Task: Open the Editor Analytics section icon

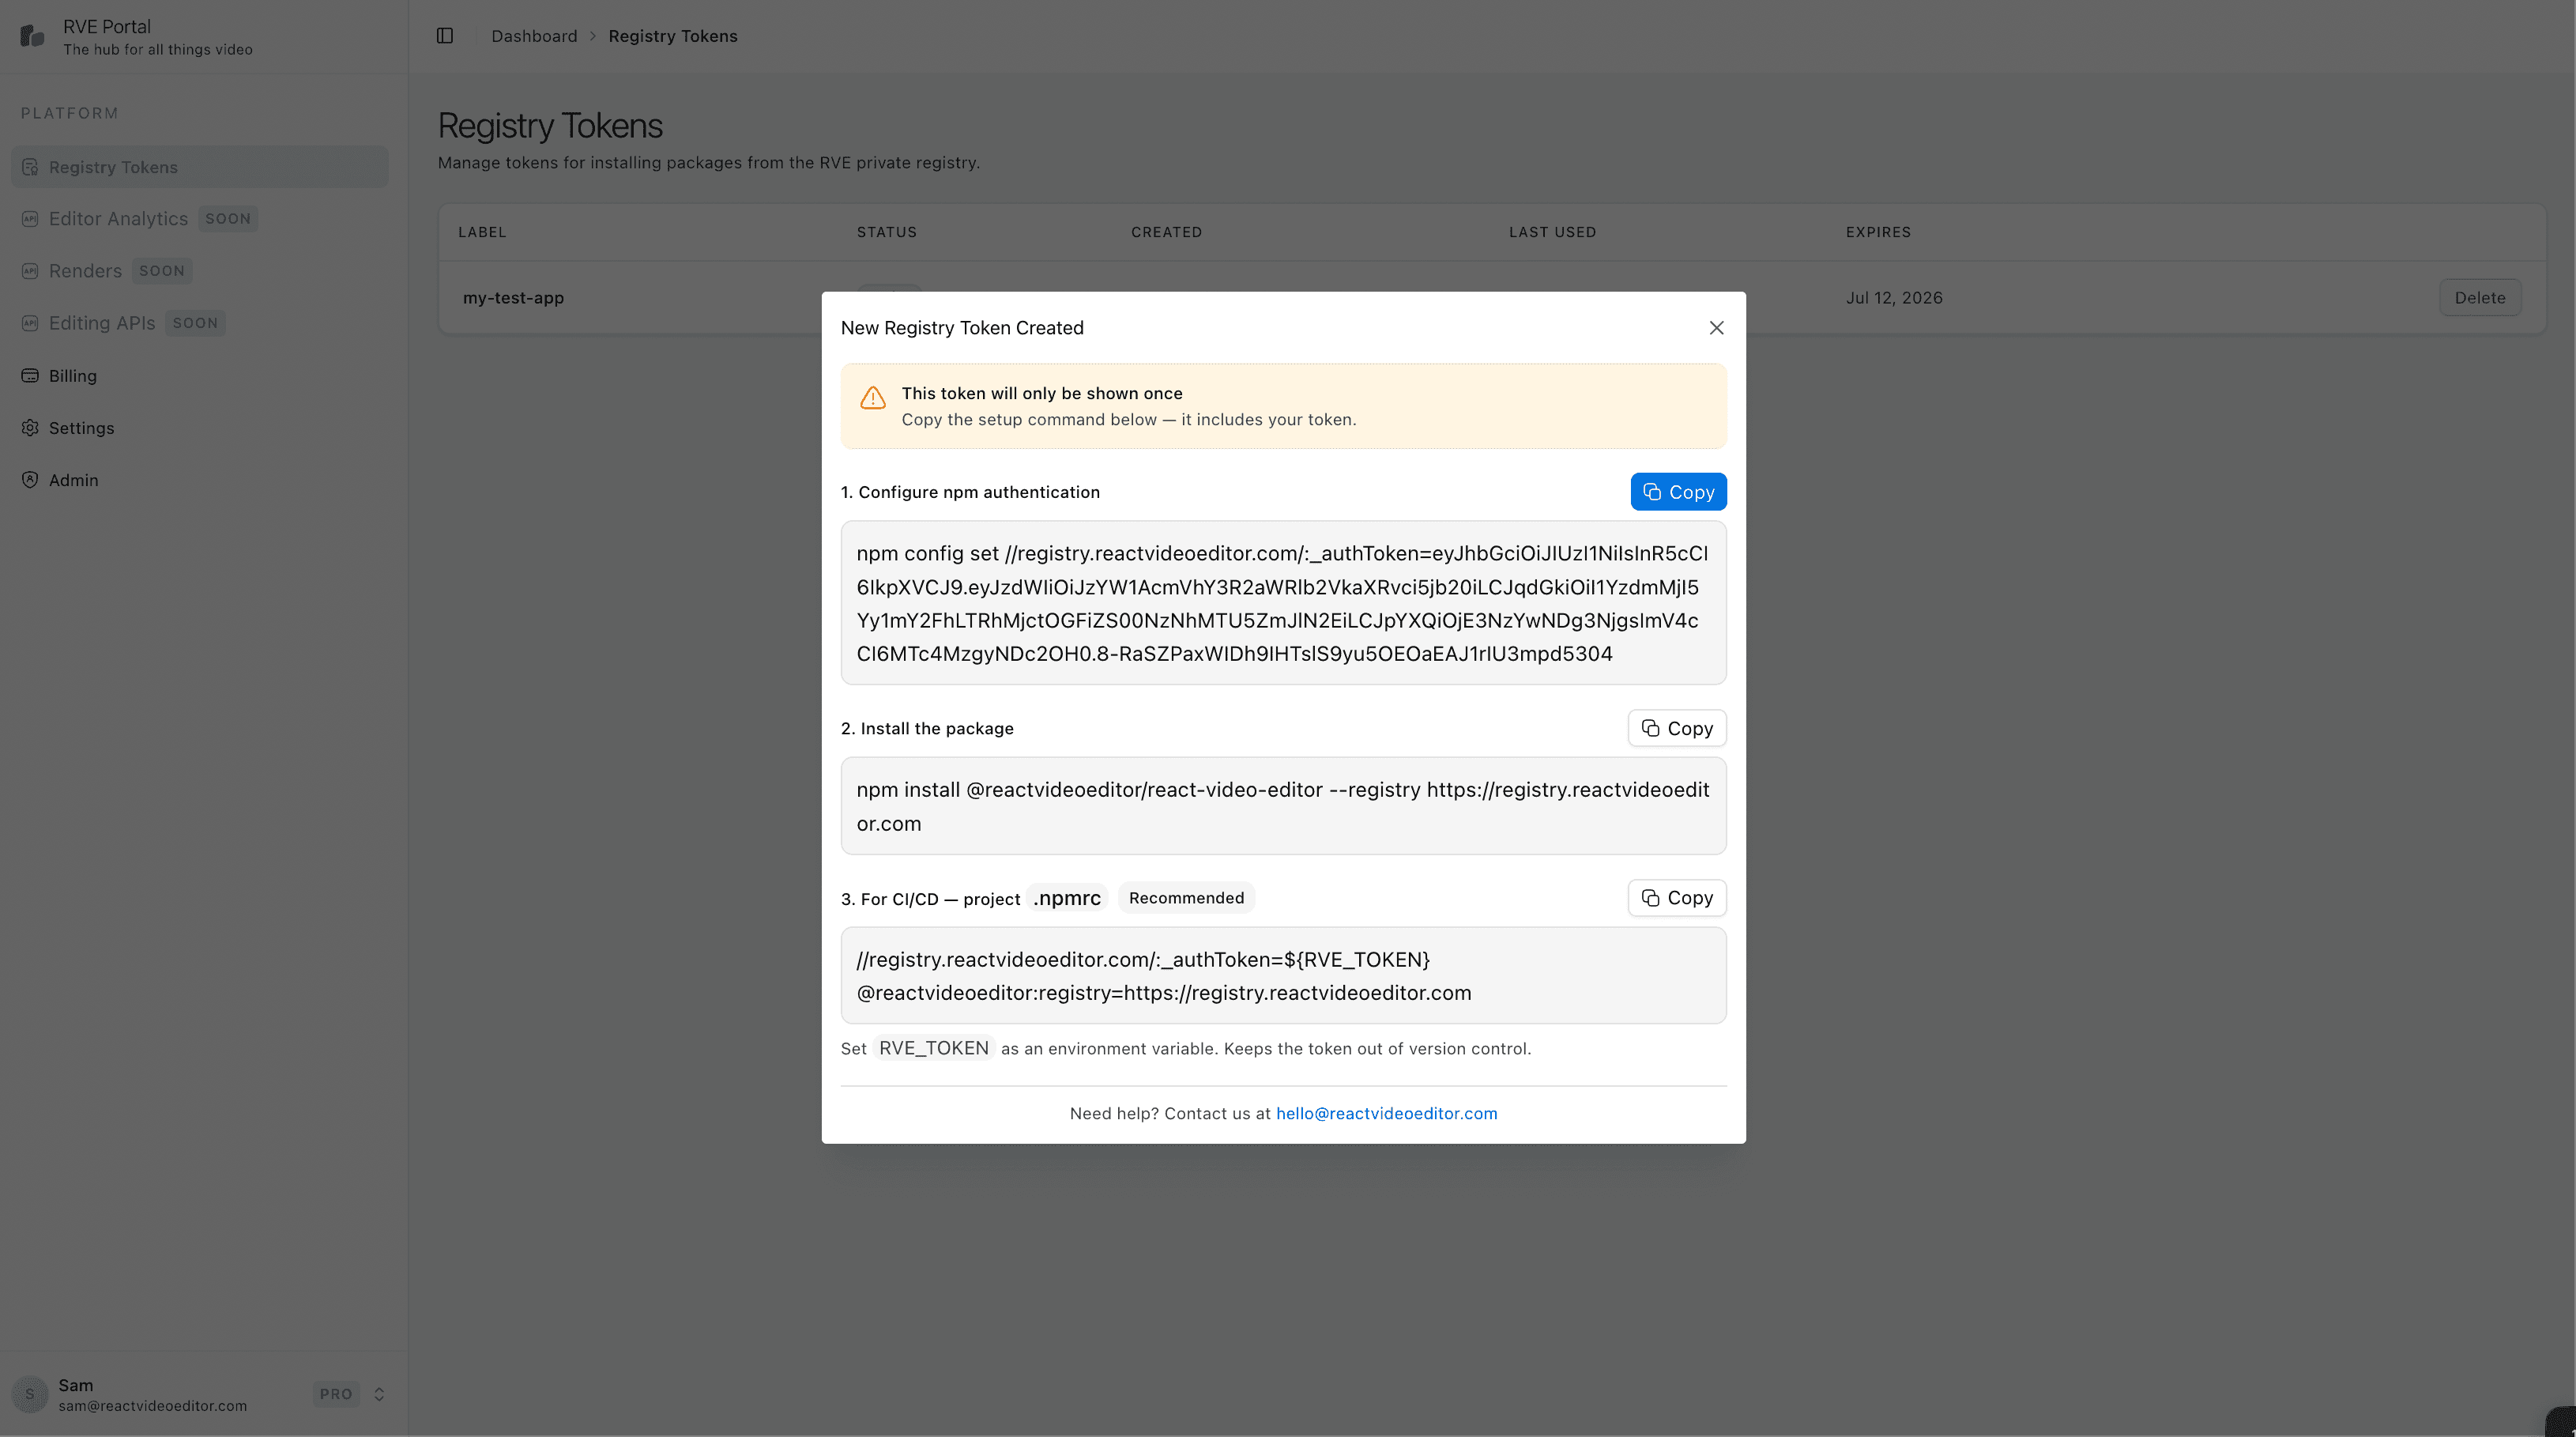Action: pos(30,218)
